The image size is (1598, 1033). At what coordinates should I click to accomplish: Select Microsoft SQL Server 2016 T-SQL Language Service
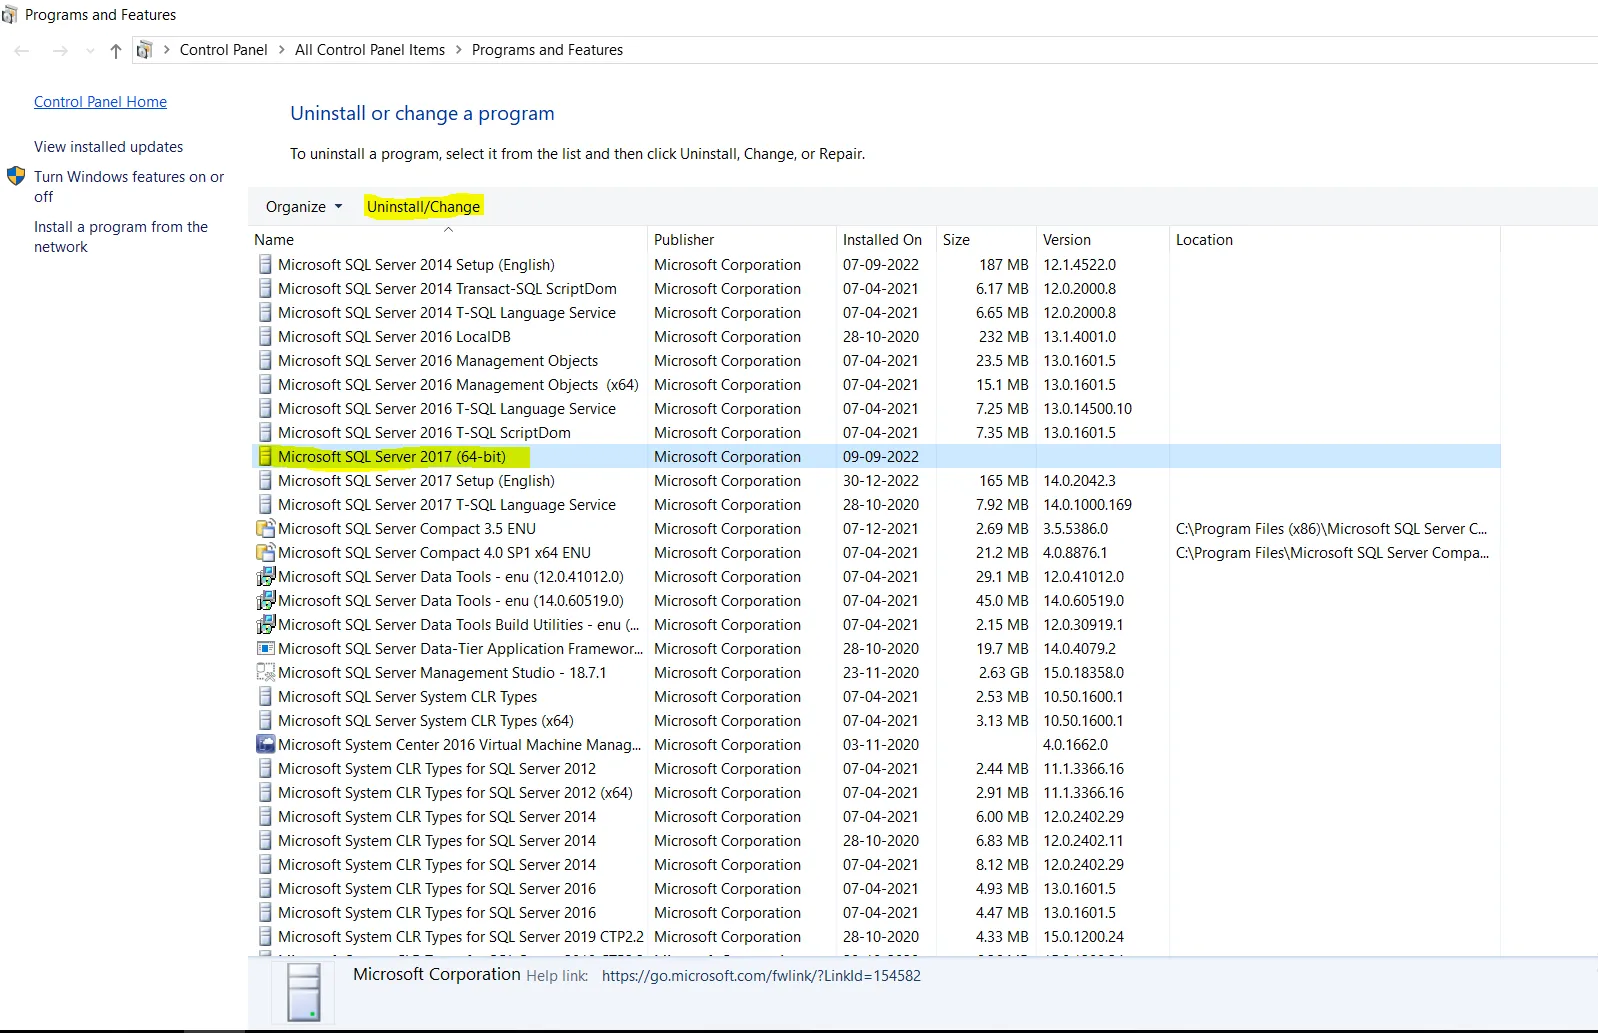point(875,409)
